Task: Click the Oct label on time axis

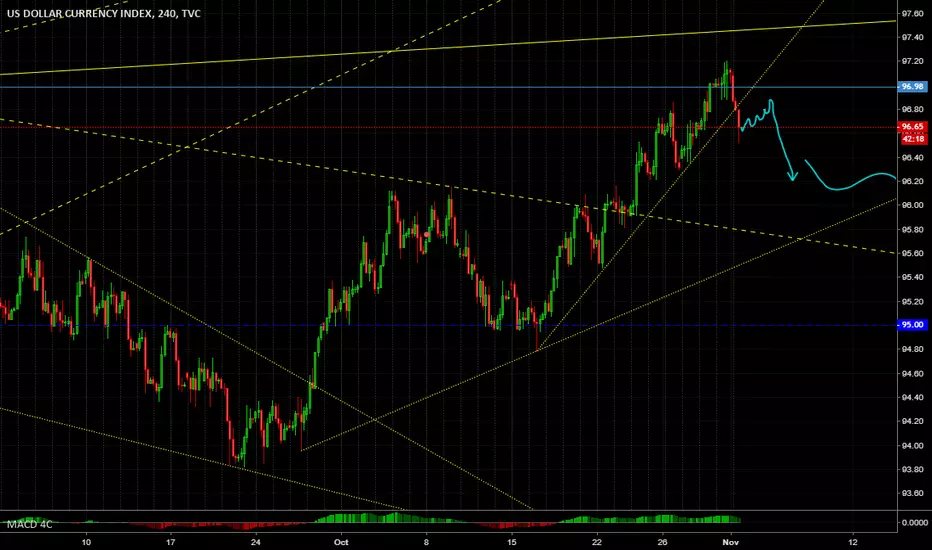Action: tap(341, 542)
